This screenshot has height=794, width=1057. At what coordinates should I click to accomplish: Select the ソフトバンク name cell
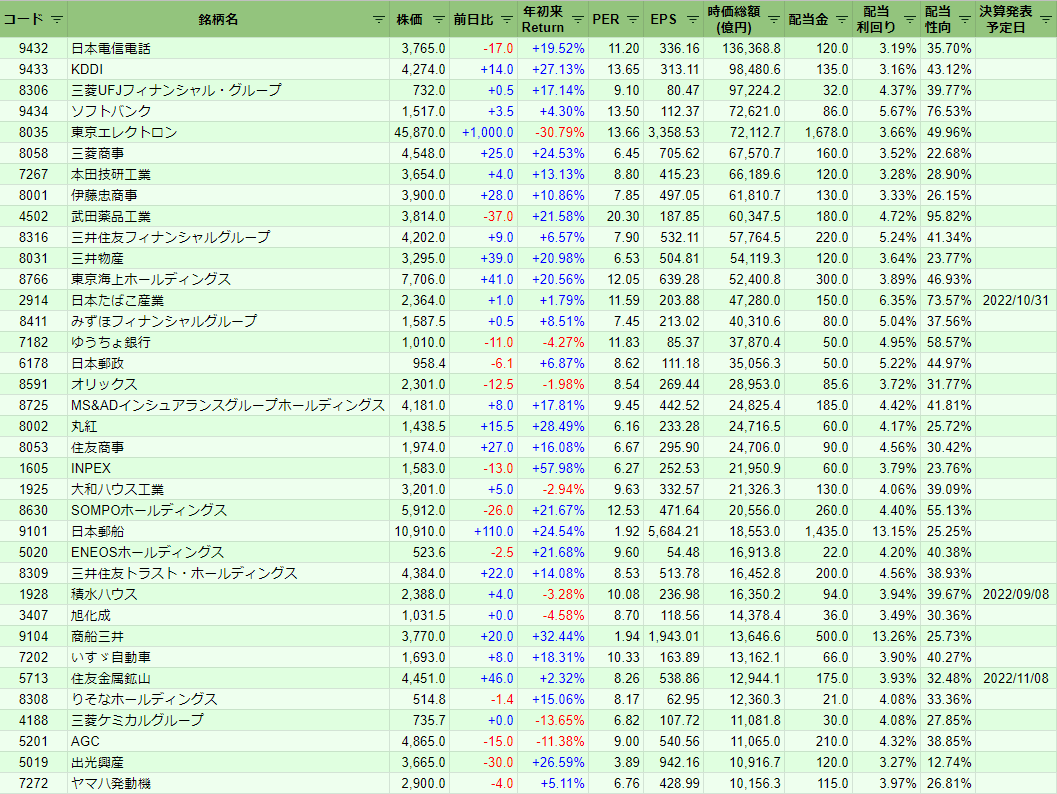(x=229, y=111)
